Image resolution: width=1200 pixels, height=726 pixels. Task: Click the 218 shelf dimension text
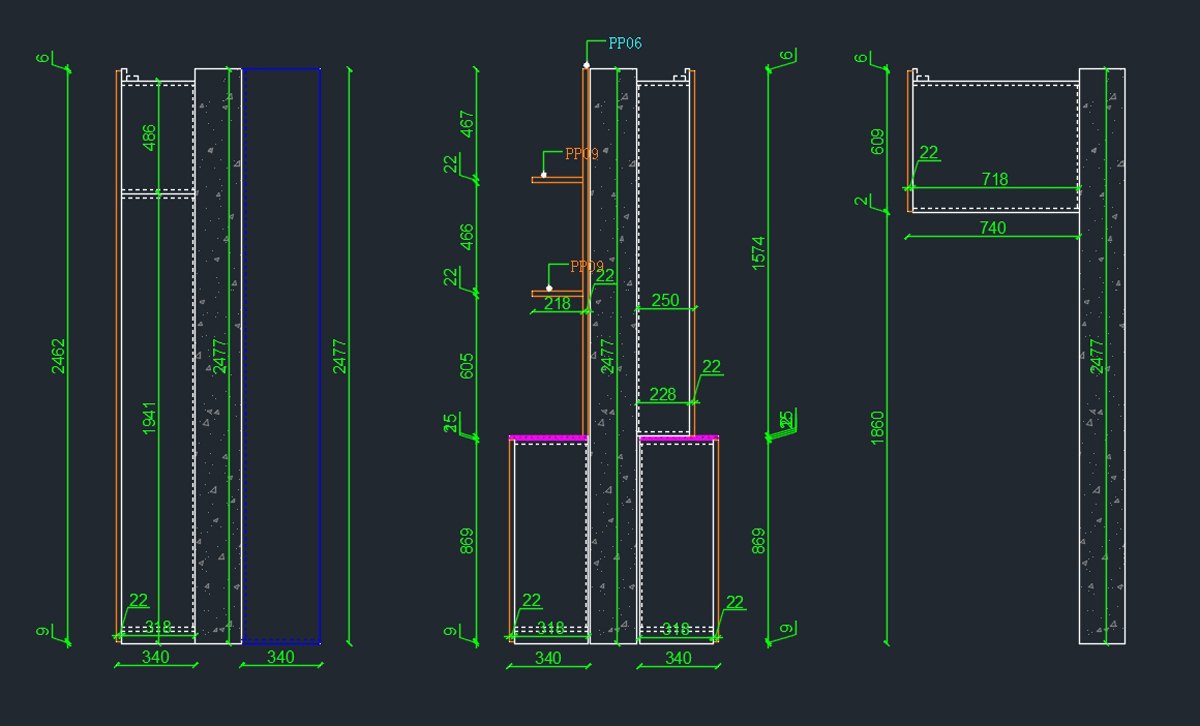557,303
